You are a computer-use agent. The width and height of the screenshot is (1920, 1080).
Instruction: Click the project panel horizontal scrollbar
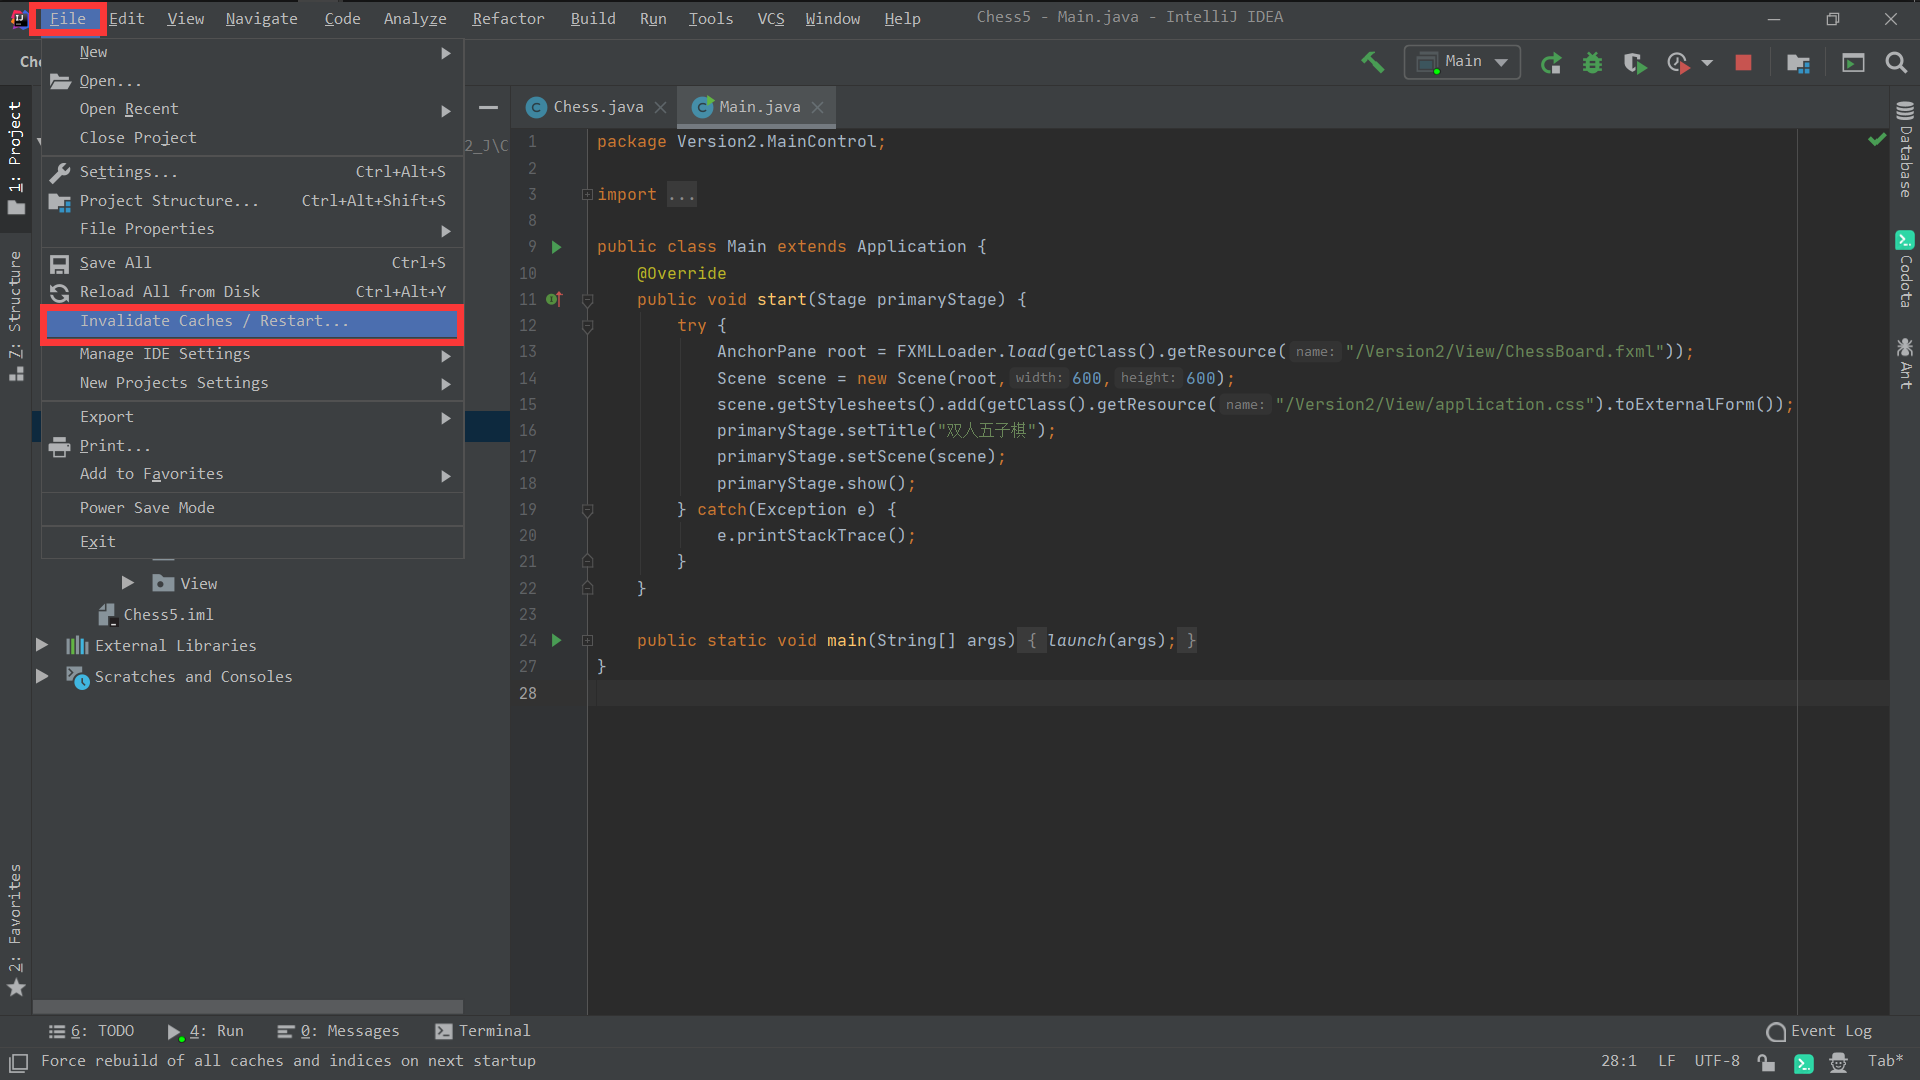click(247, 1006)
